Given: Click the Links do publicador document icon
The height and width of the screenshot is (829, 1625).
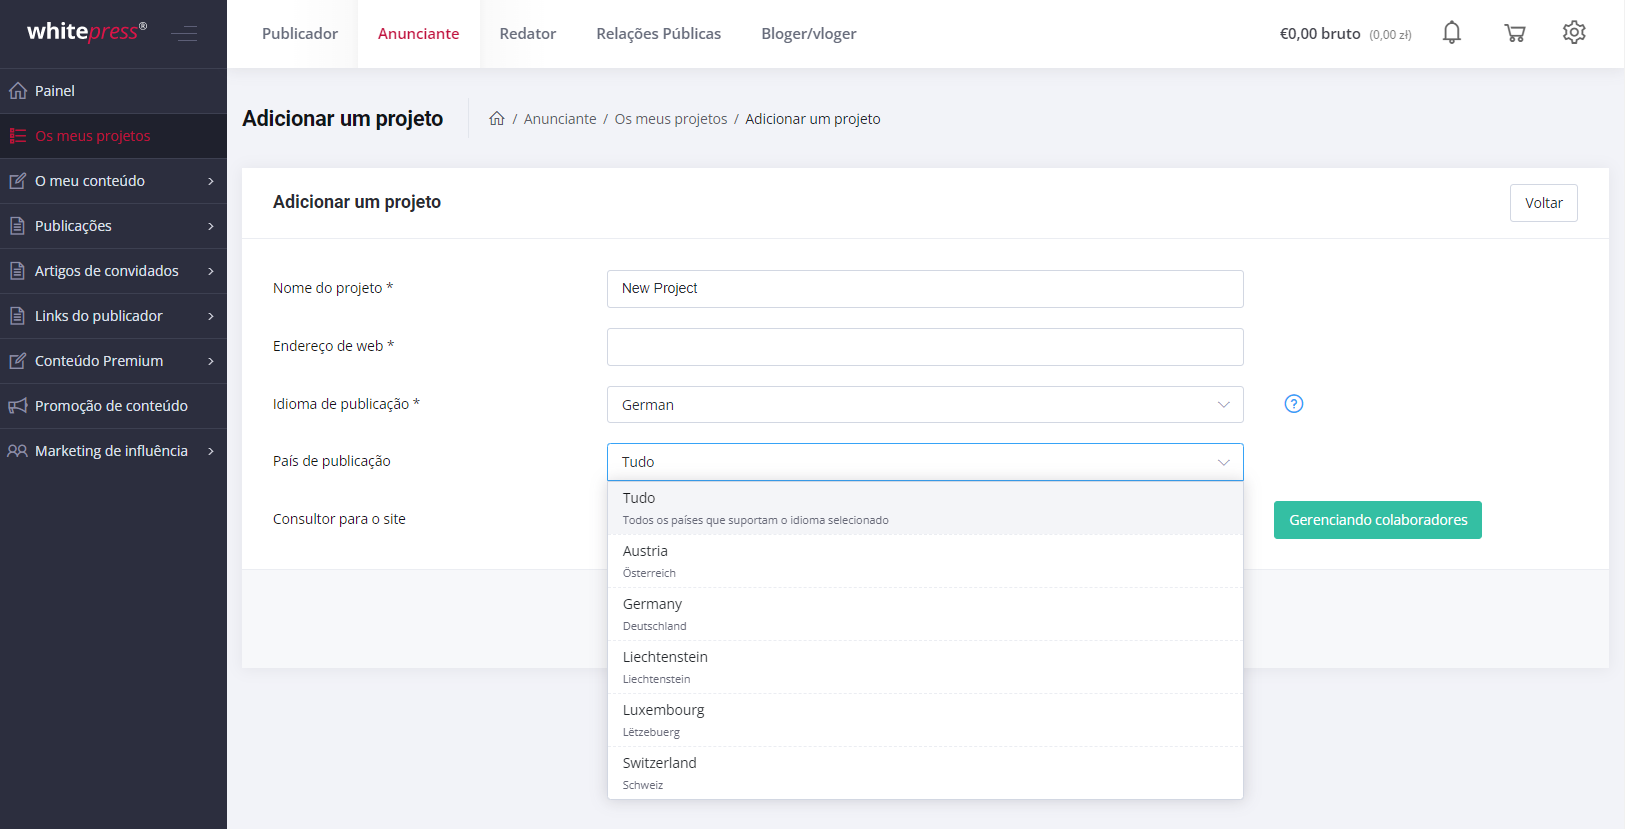Looking at the screenshot, I should 18,316.
